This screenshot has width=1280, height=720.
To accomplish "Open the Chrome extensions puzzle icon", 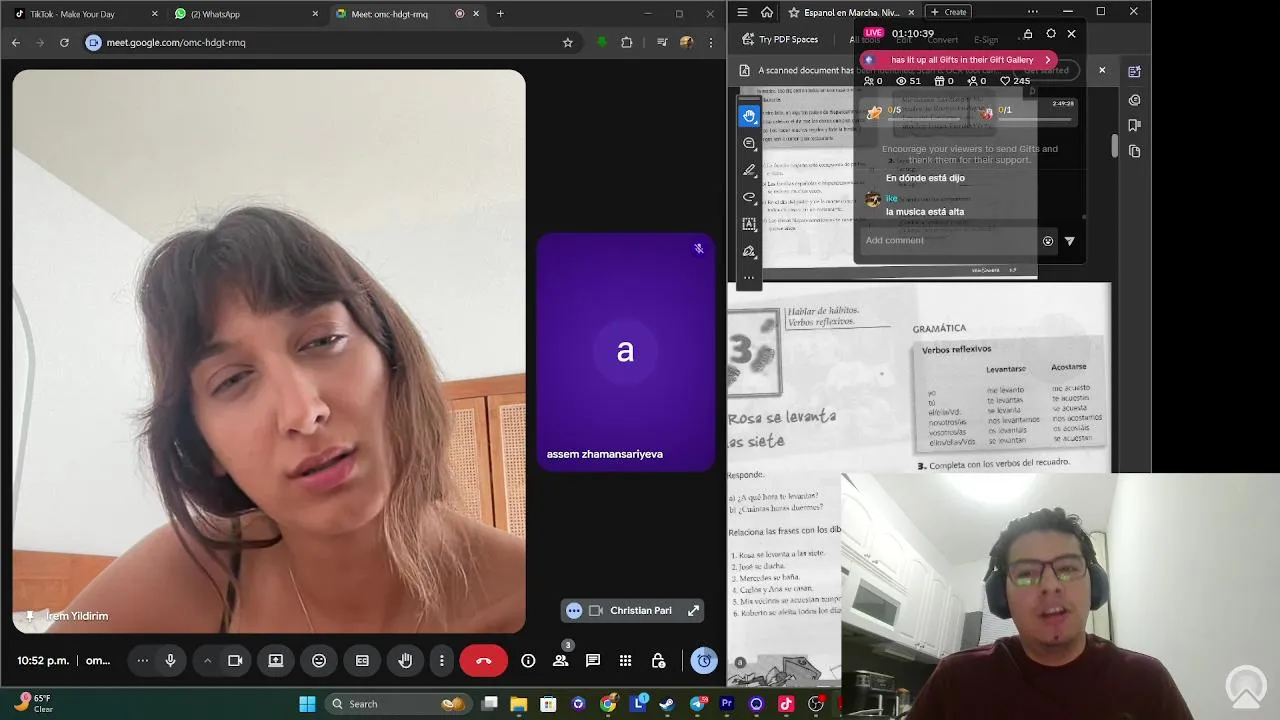I will pyautogui.click(x=627, y=43).
